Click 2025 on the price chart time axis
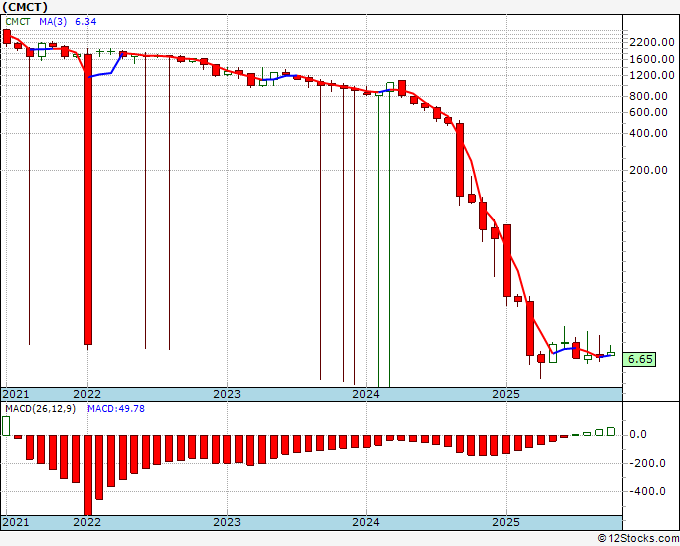The width and height of the screenshot is (680, 546). (506, 394)
